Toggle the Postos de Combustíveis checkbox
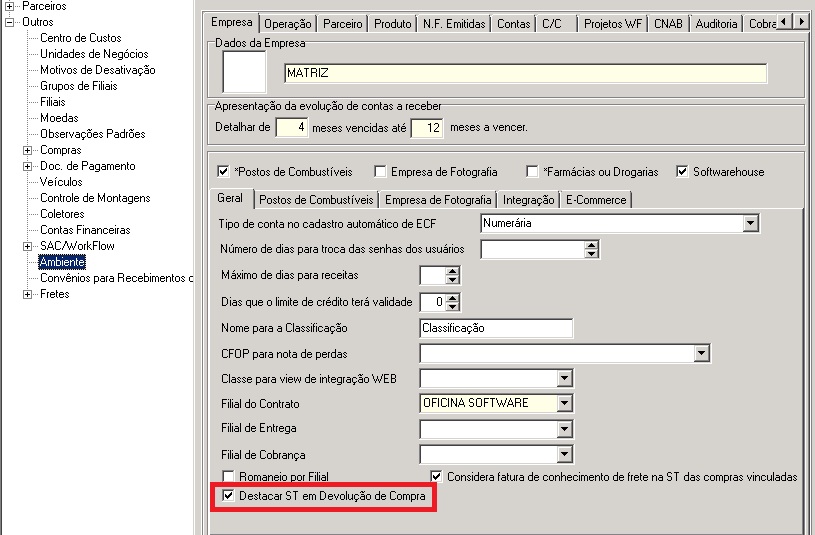 pyautogui.click(x=224, y=172)
